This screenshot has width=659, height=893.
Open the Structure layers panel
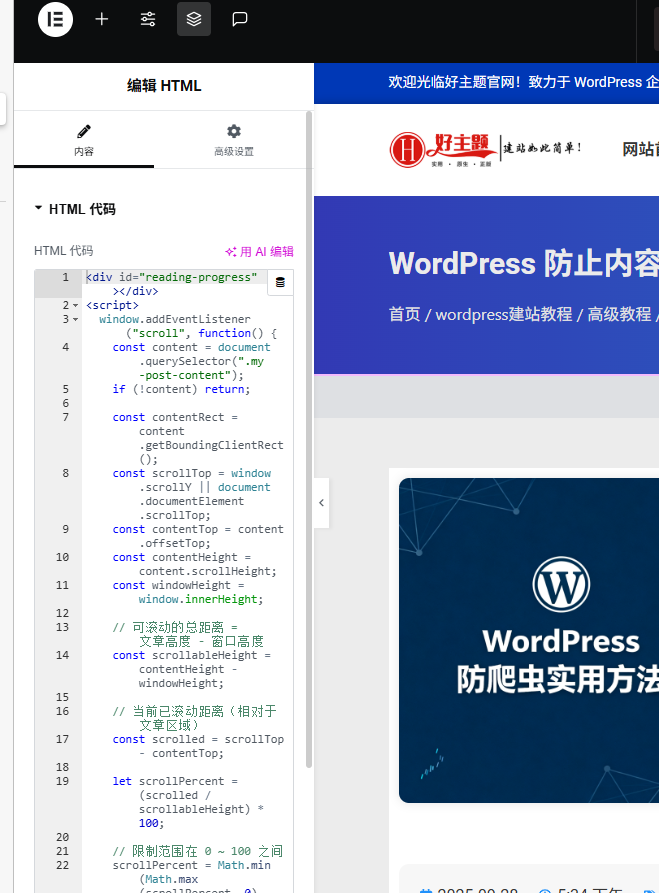[x=194, y=19]
